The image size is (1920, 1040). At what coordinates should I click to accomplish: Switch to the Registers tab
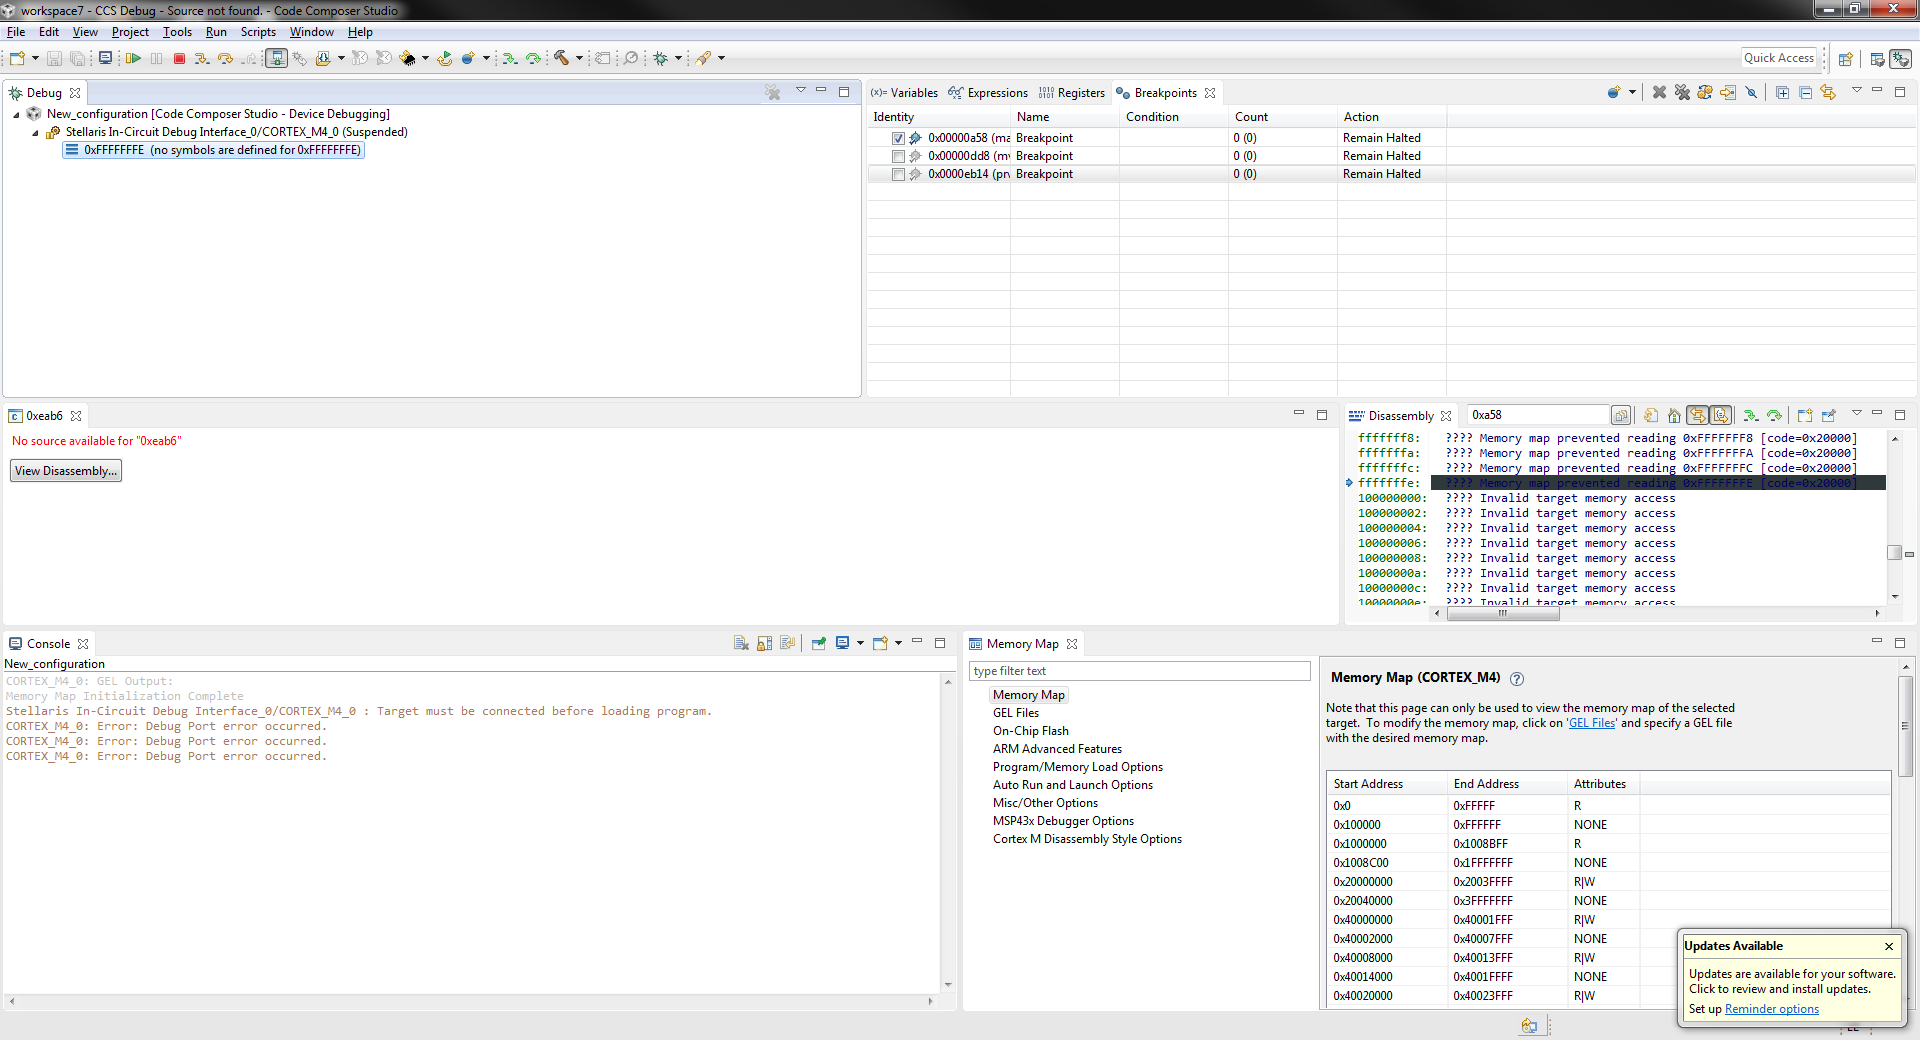coord(1072,93)
